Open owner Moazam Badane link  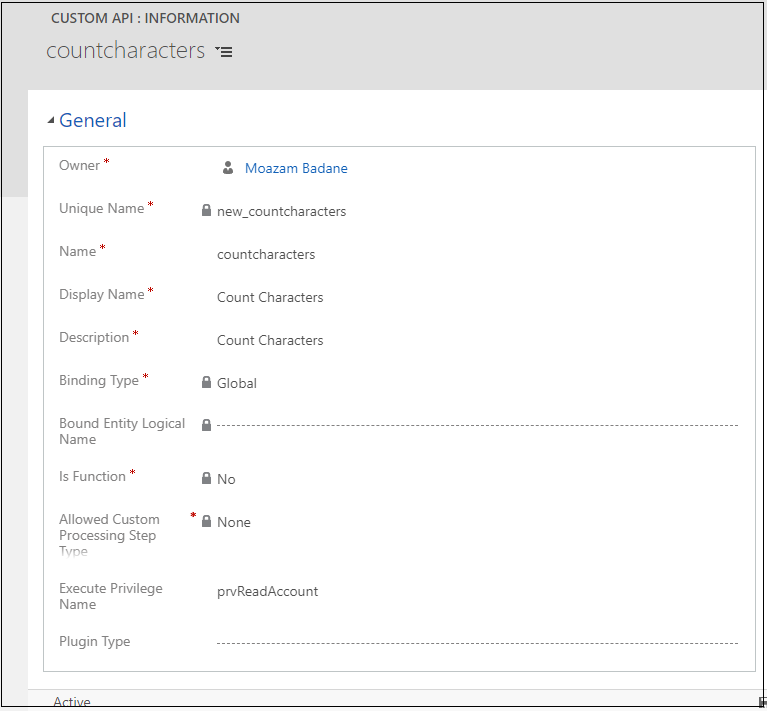coord(296,168)
